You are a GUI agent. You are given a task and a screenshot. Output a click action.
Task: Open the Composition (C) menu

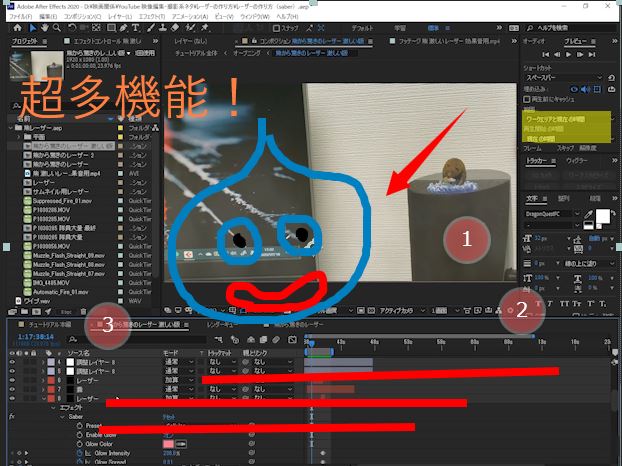(83, 17)
